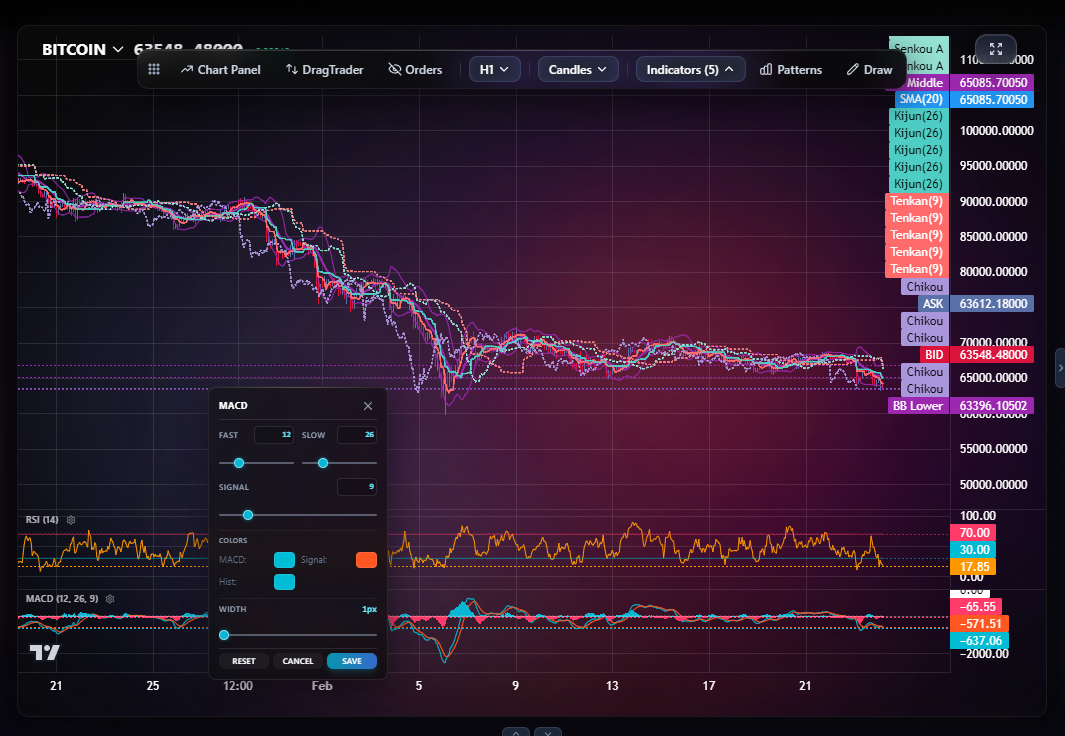Viewport: 1065px width, 736px height.
Task: Click the Signal period slider handle
Action: 248,515
